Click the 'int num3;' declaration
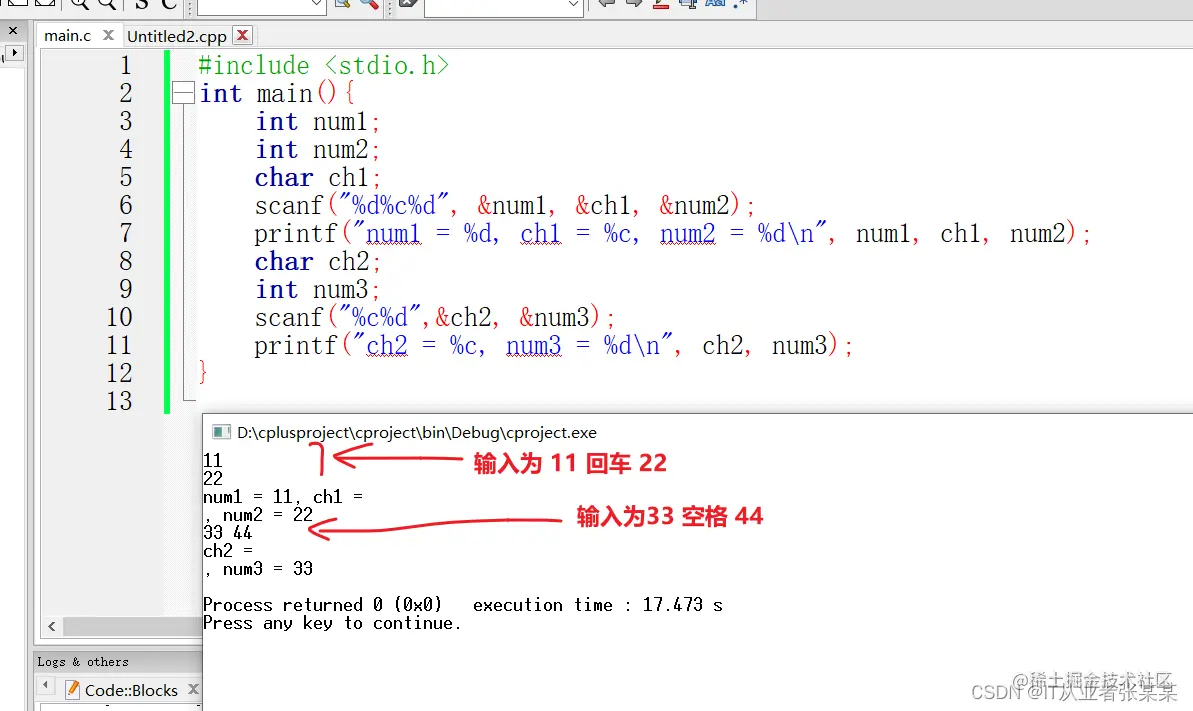 pyautogui.click(x=317, y=289)
